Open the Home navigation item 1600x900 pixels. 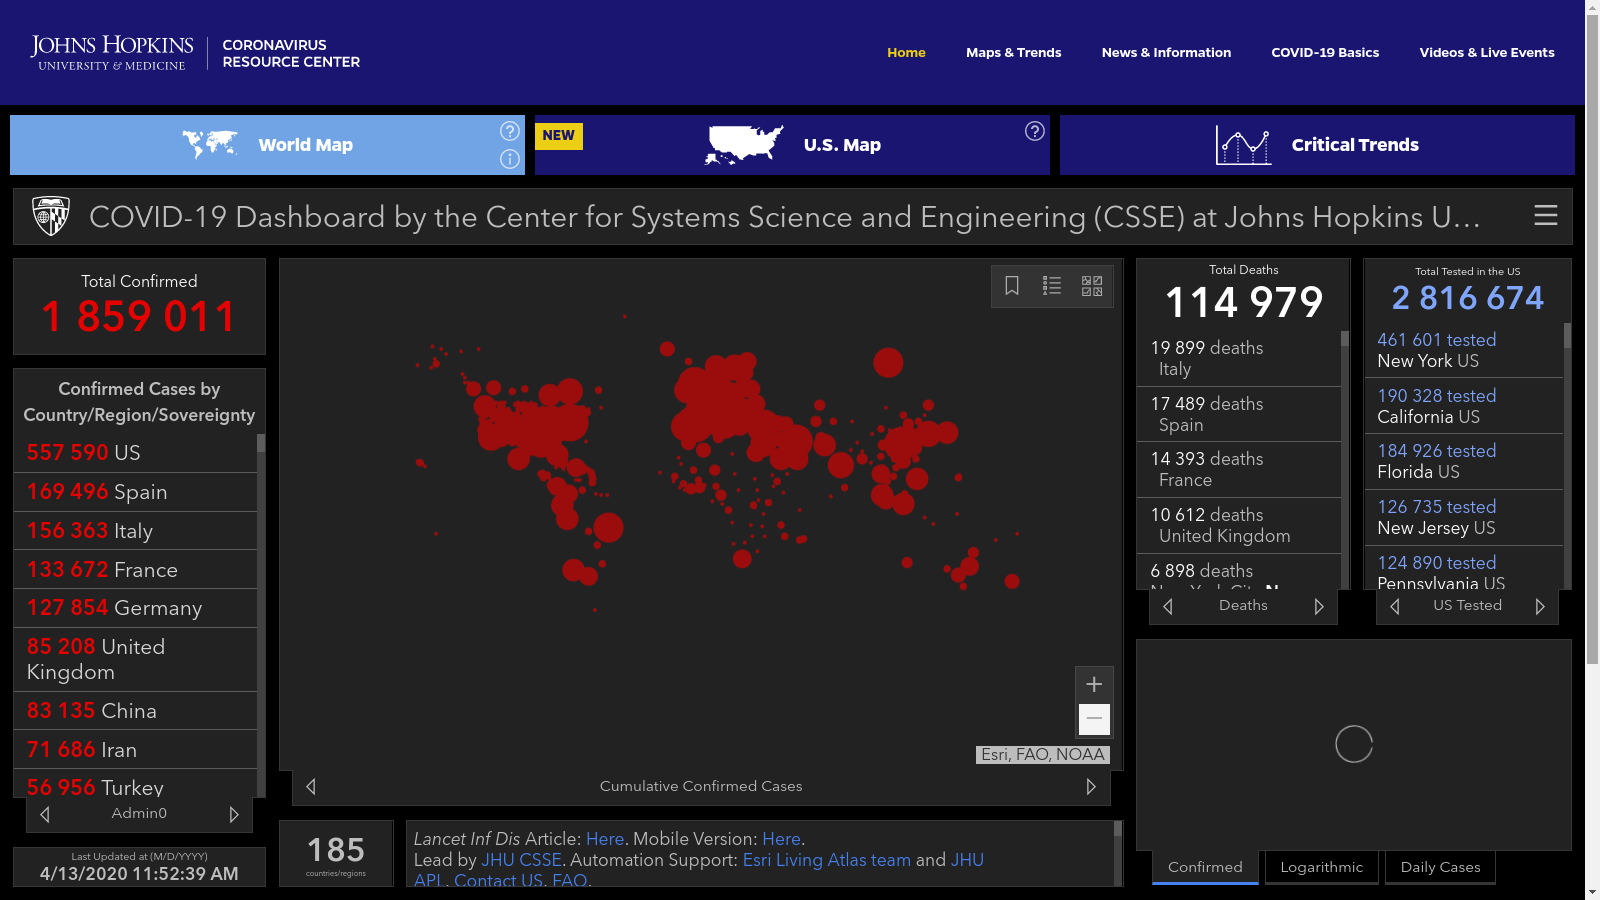(x=906, y=53)
